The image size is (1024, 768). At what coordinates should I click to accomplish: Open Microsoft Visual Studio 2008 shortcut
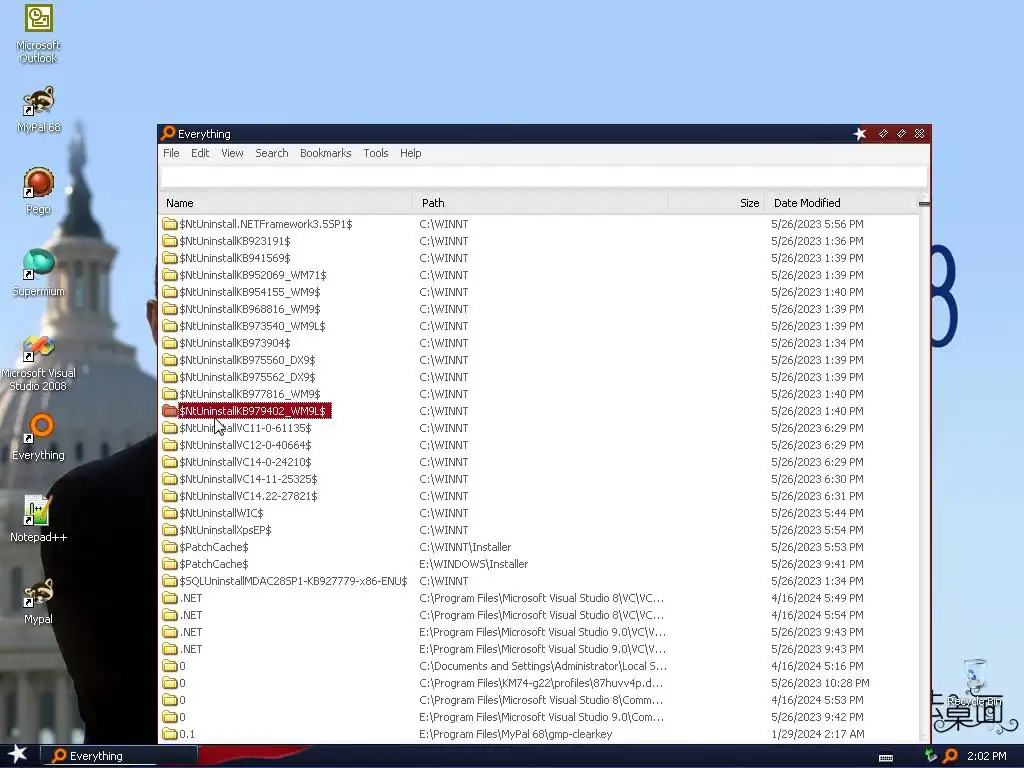click(x=39, y=363)
